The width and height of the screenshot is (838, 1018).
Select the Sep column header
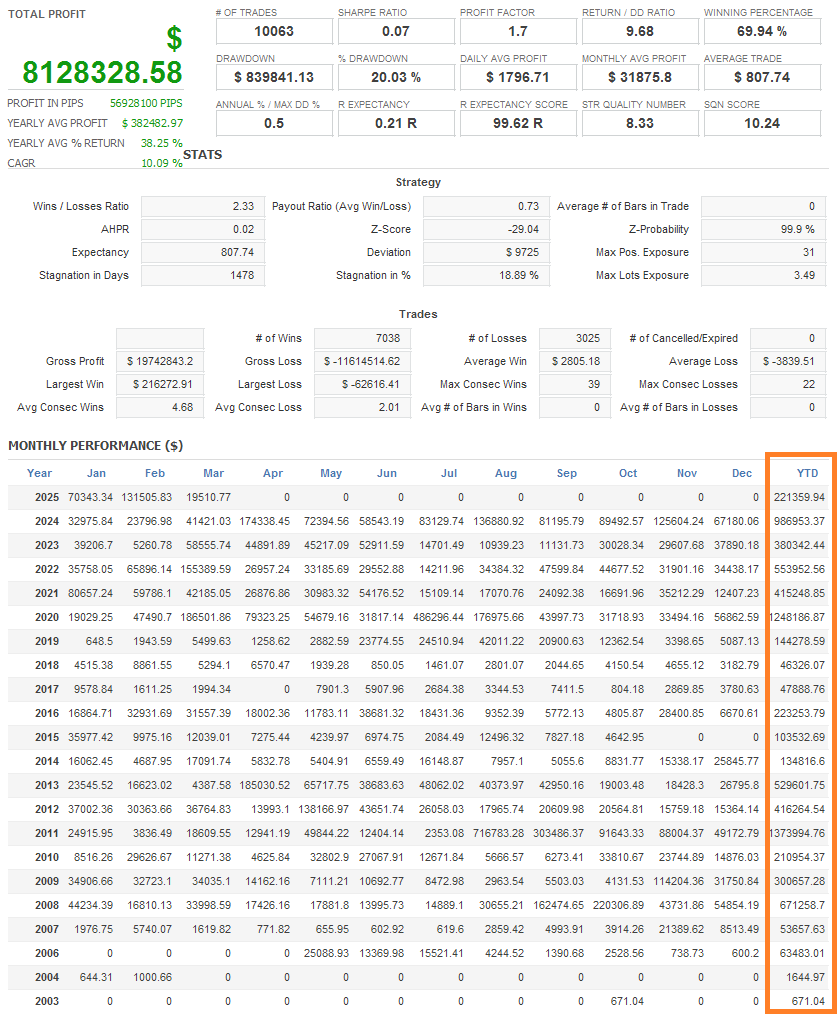tap(567, 473)
